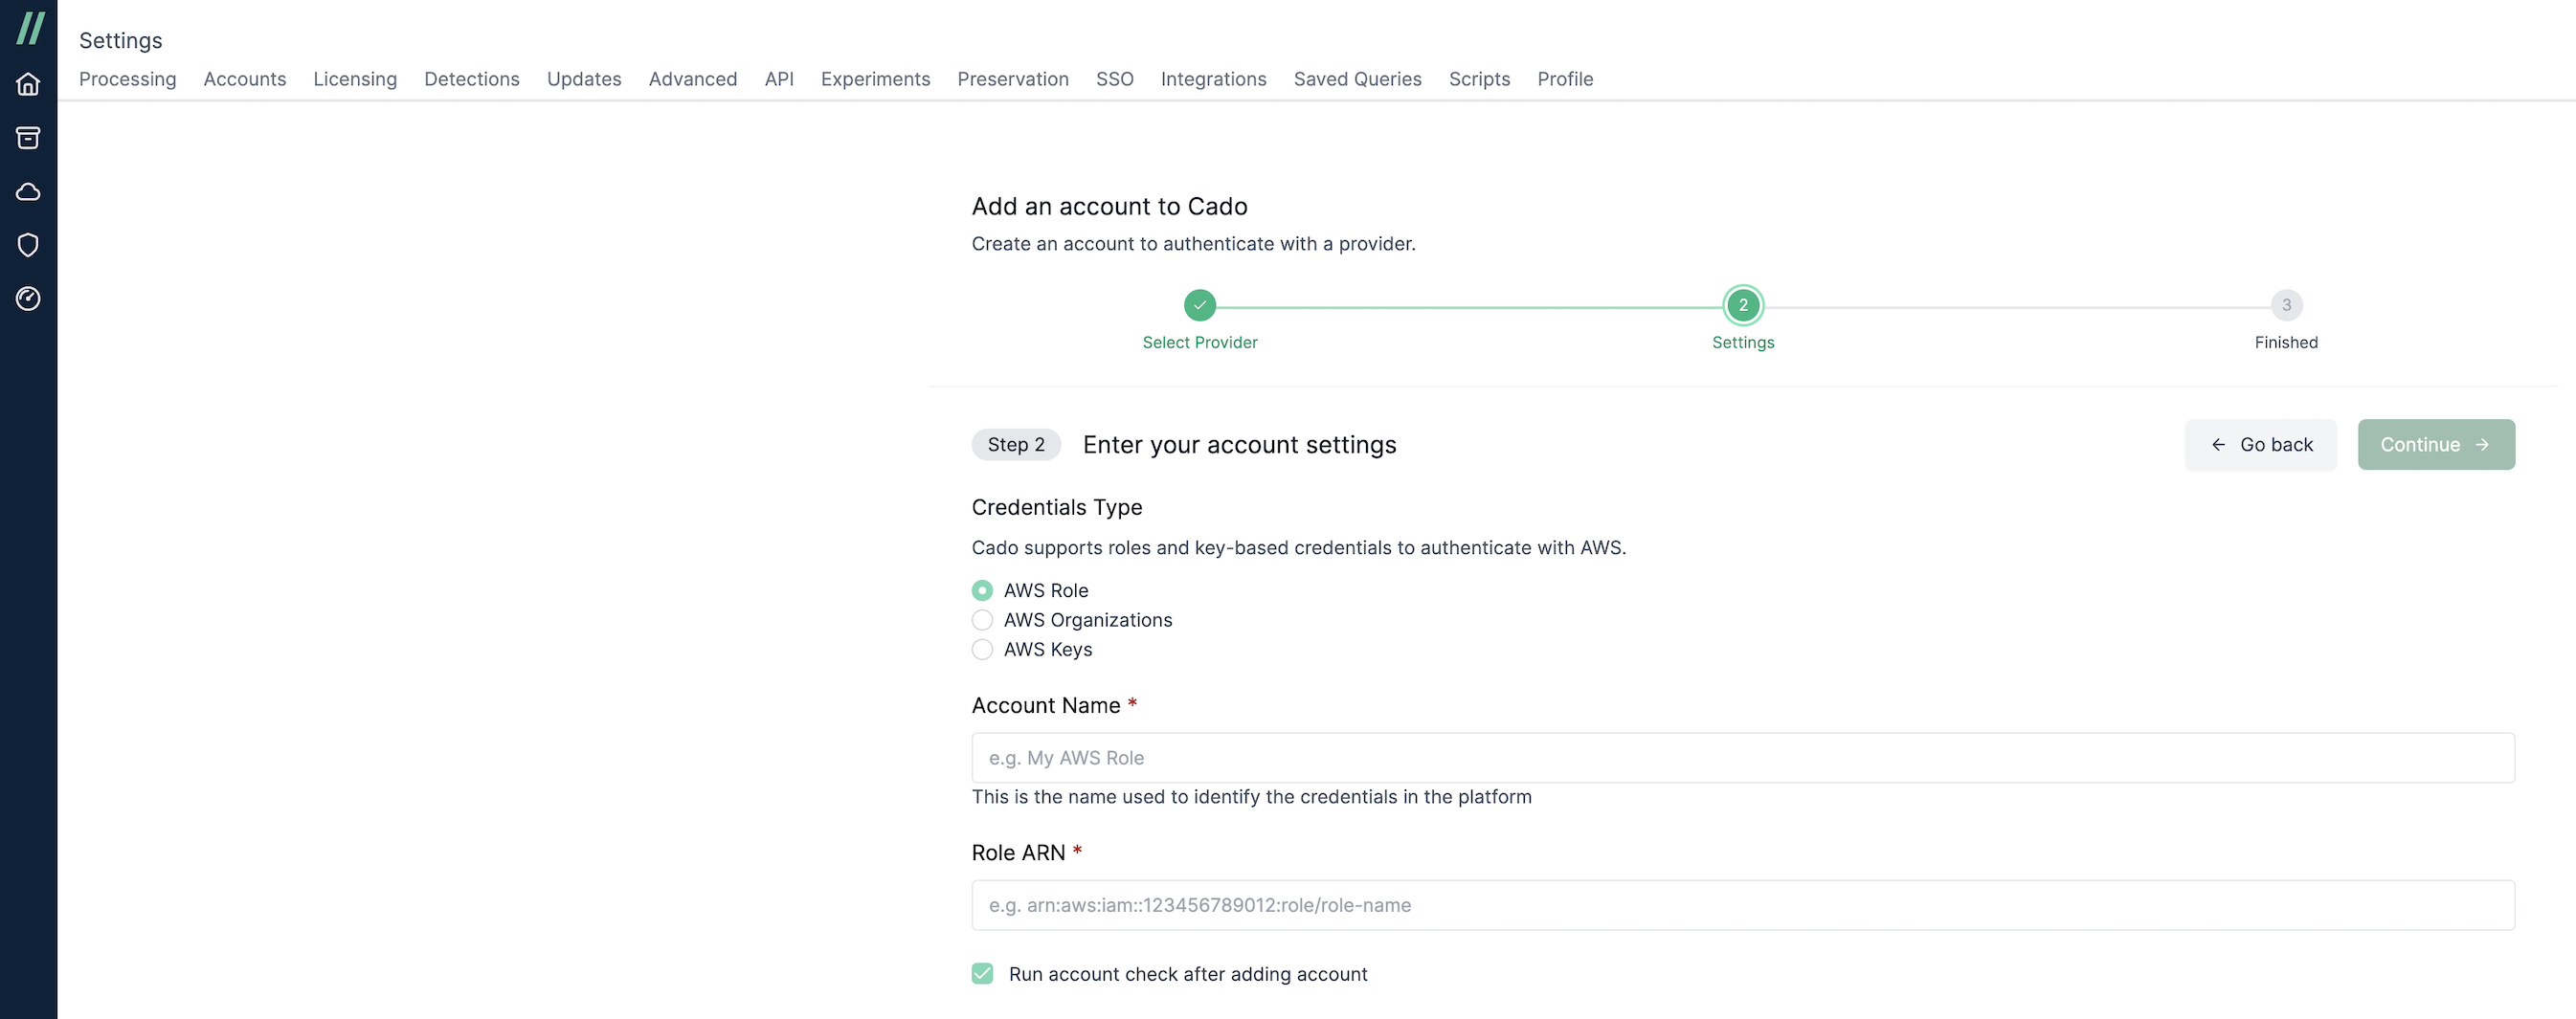This screenshot has width=2576, height=1019.
Task: Switch to the Accounts tab
Action: click(244, 79)
